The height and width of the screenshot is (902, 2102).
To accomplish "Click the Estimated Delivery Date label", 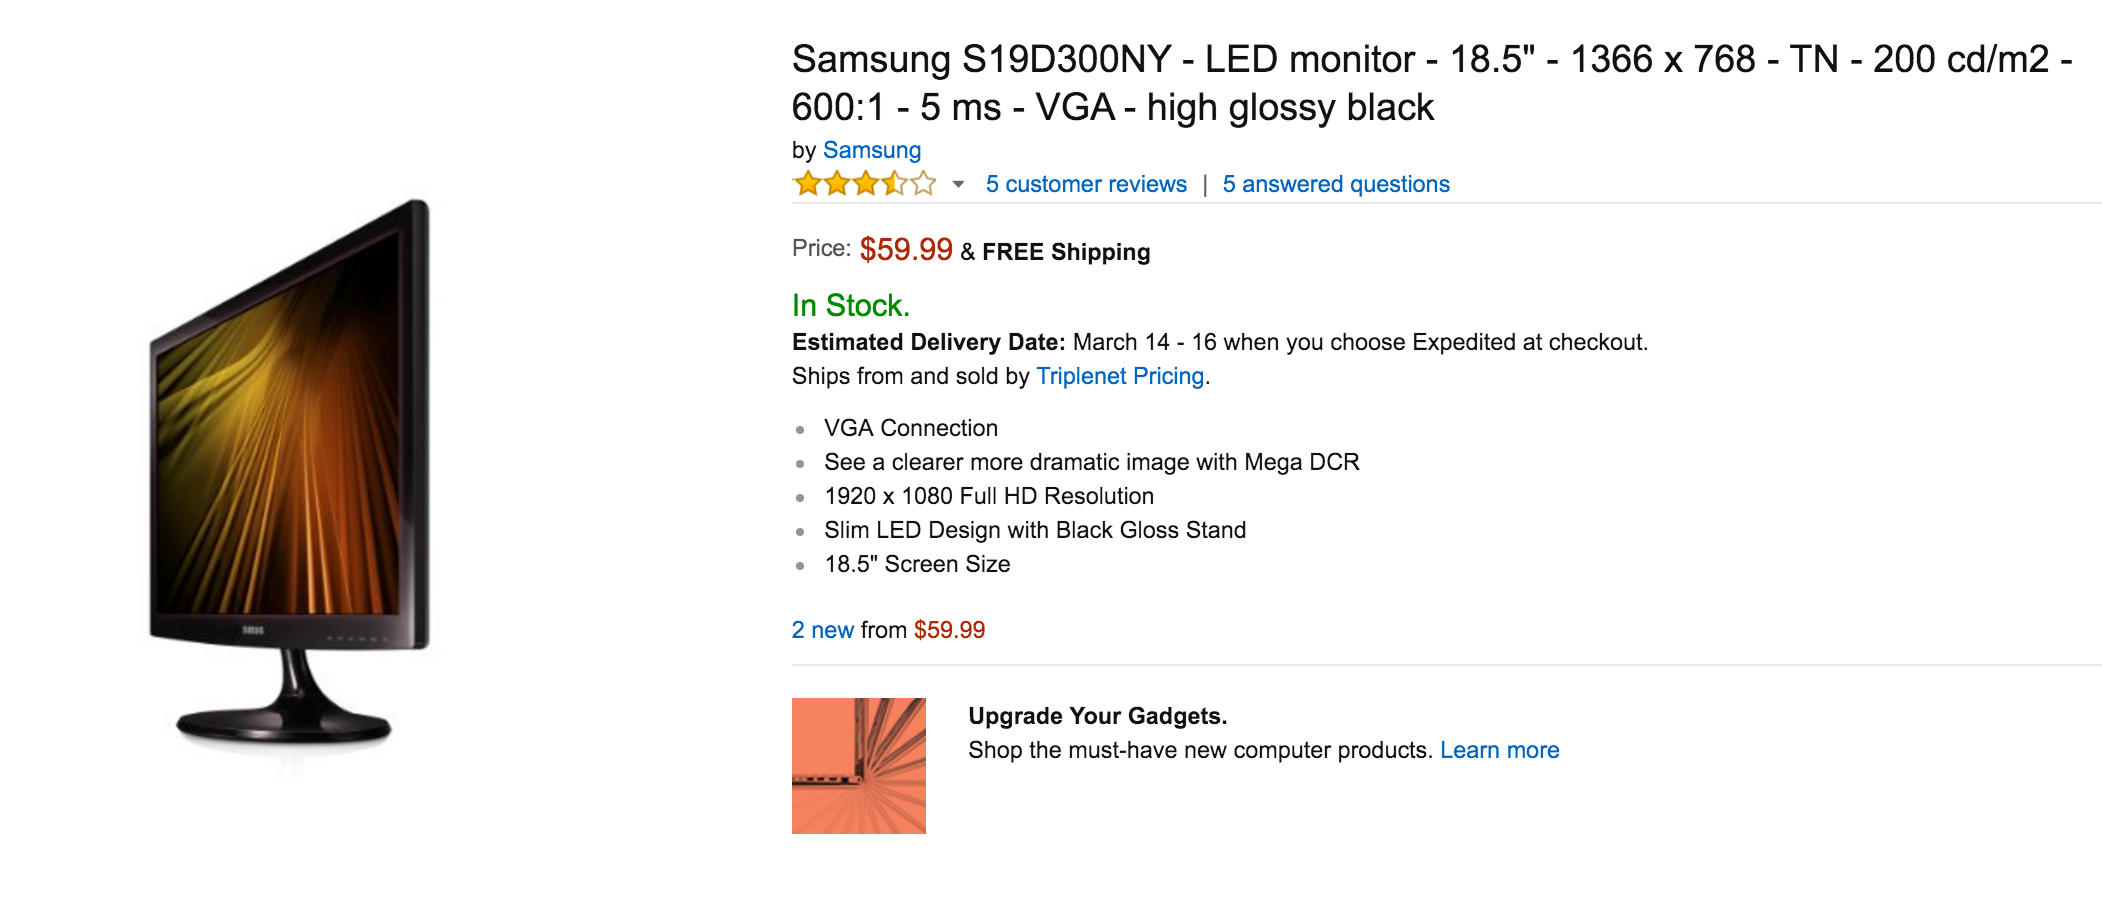I will coord(928,342).
